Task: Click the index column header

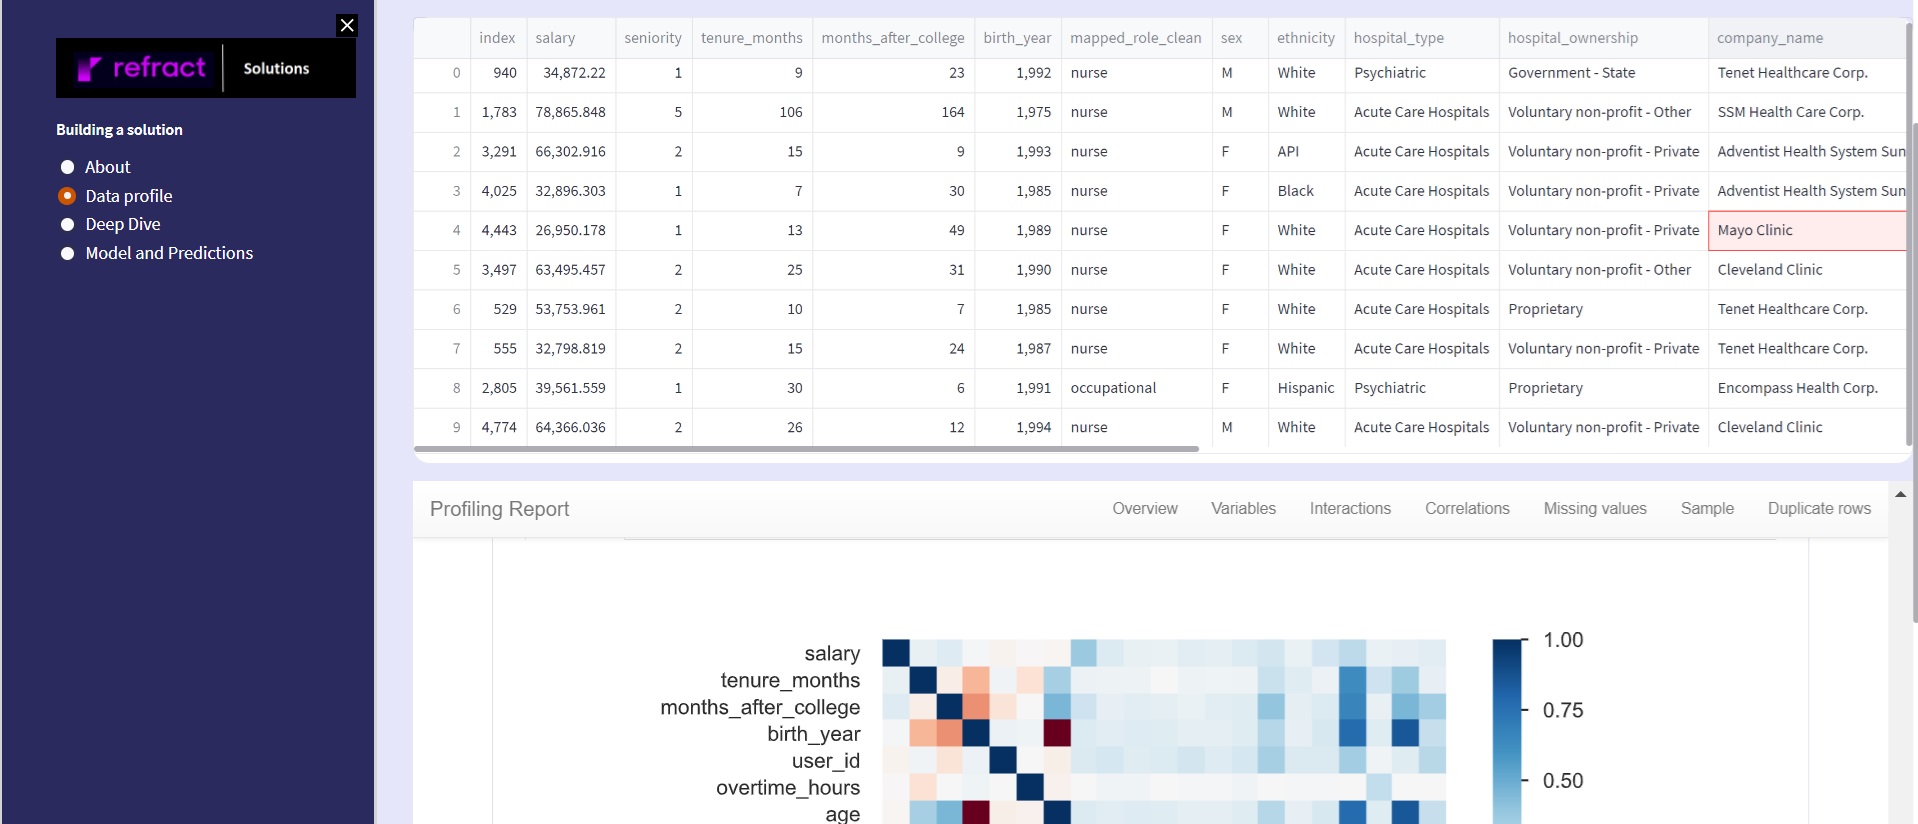Action: click(498, 38)
